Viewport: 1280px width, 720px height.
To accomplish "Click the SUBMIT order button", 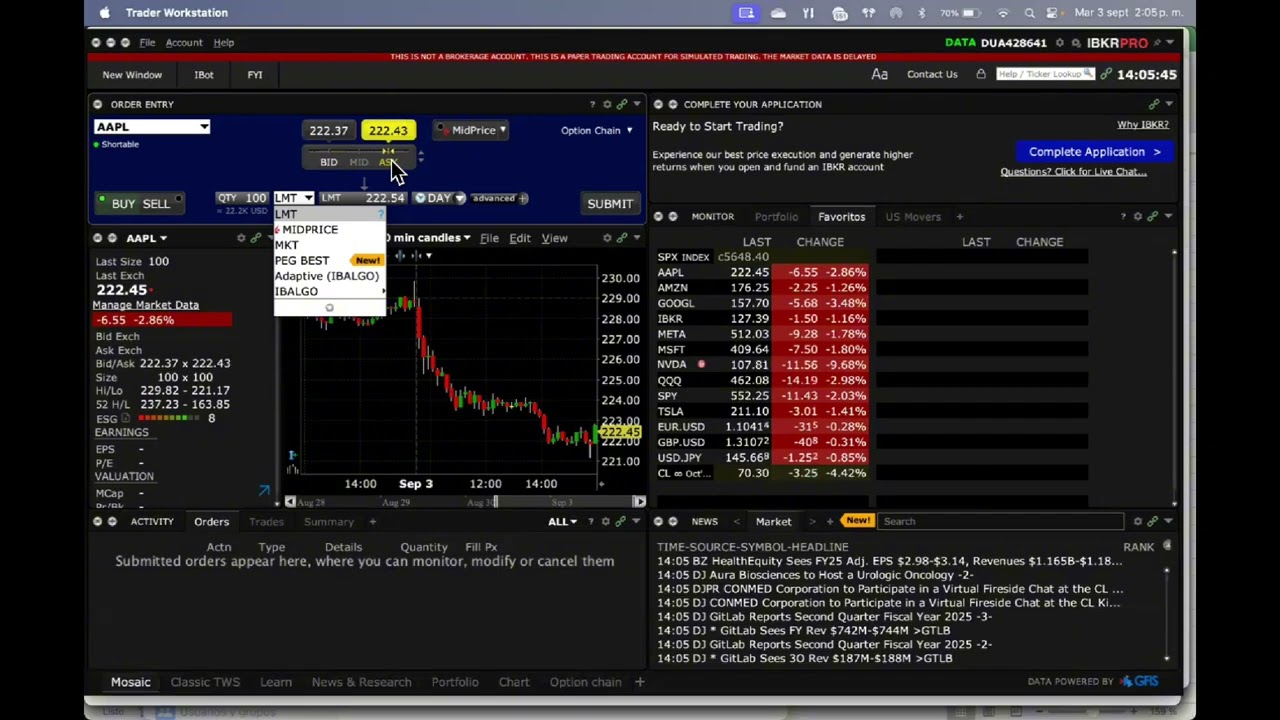I will click(x=610, y=204).
